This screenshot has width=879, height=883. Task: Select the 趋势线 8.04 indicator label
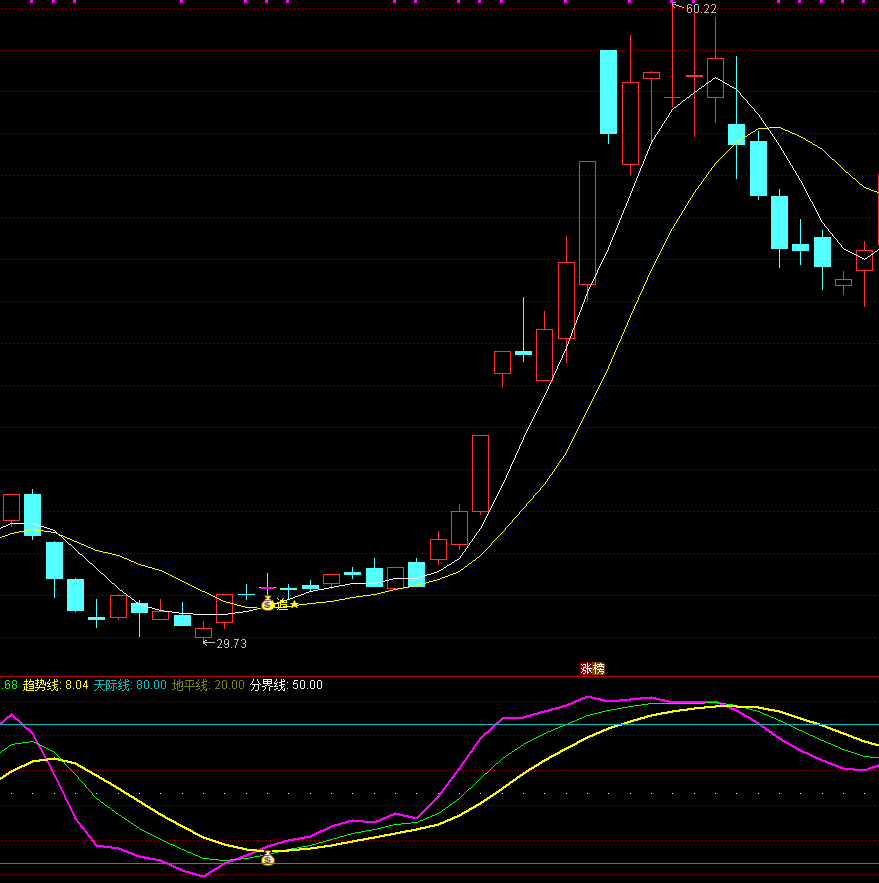pyautogui.click(x=55, y=685)
